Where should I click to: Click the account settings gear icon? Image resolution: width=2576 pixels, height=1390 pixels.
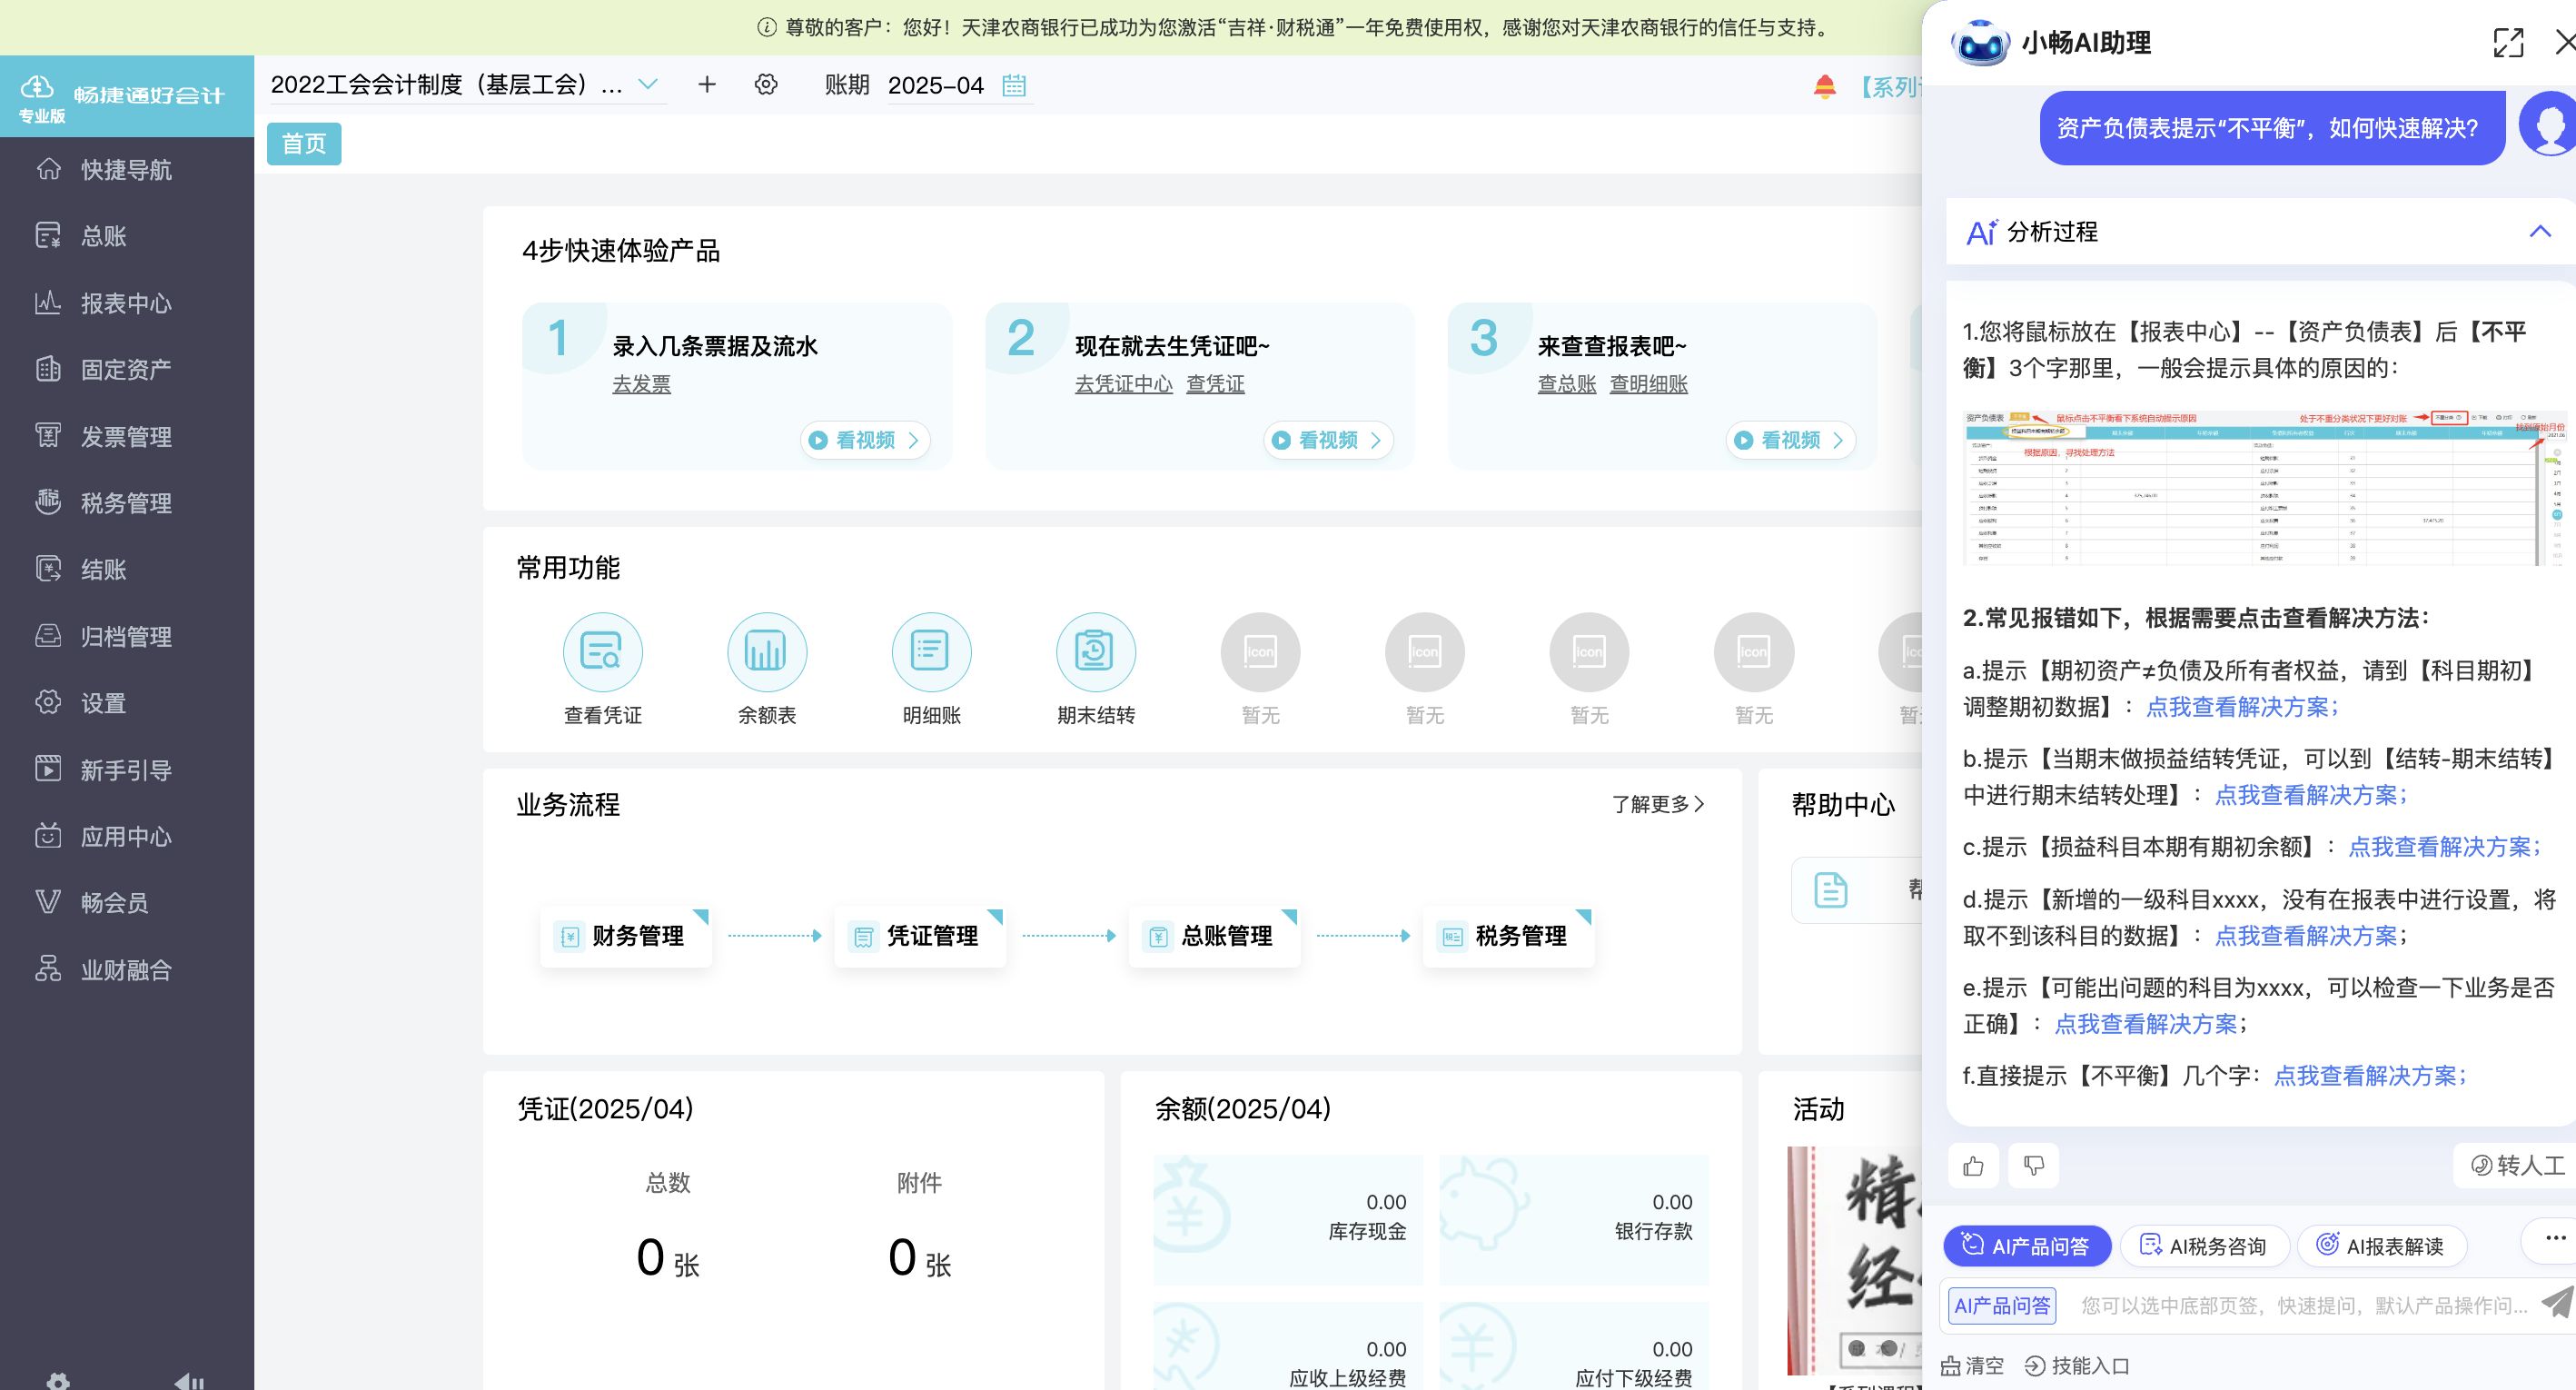(x=766, y=85)
